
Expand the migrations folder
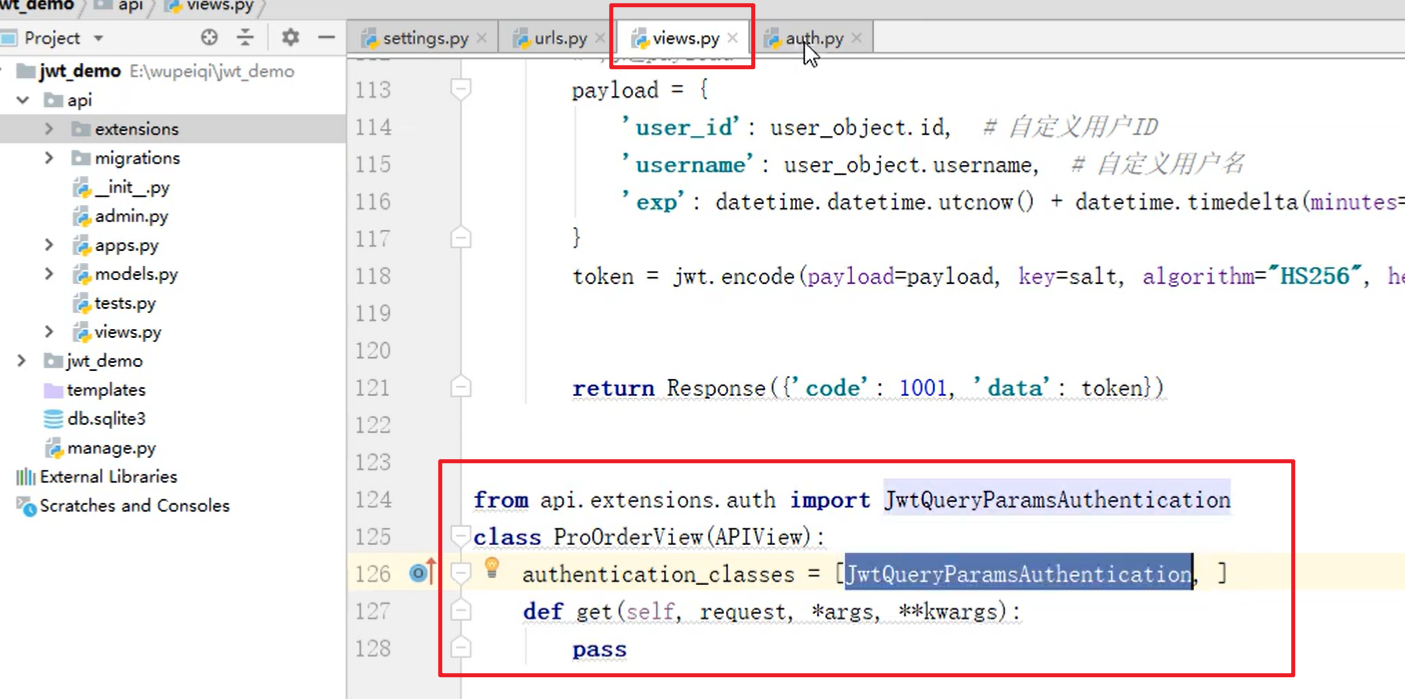49,158
